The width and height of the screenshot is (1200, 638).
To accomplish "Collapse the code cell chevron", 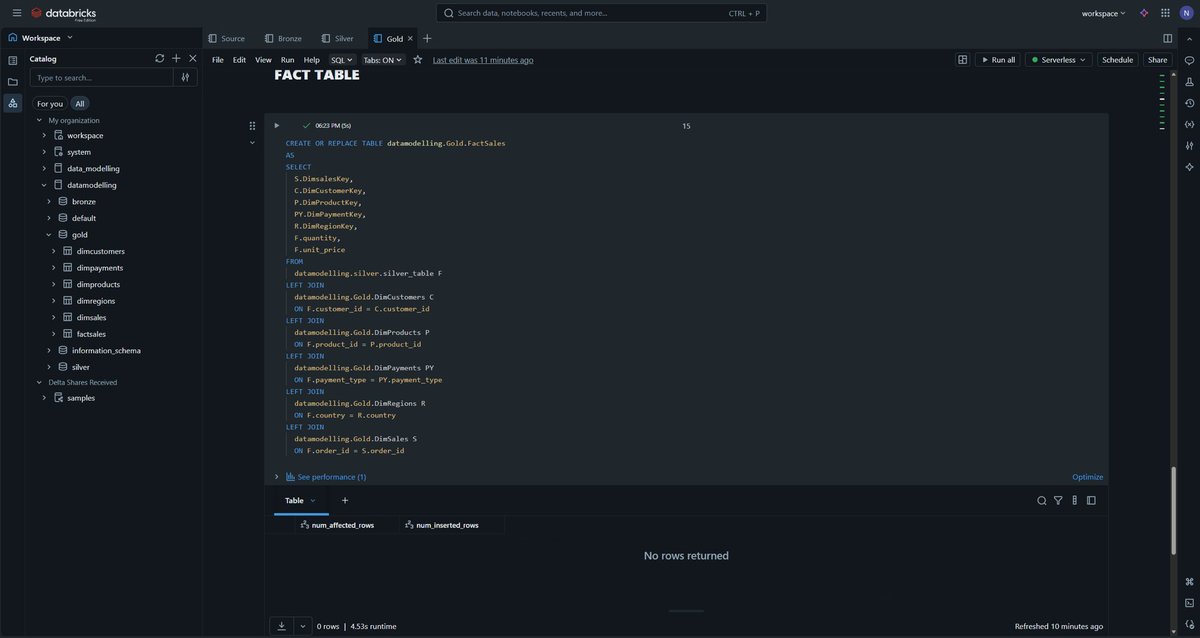I will 252,143.
